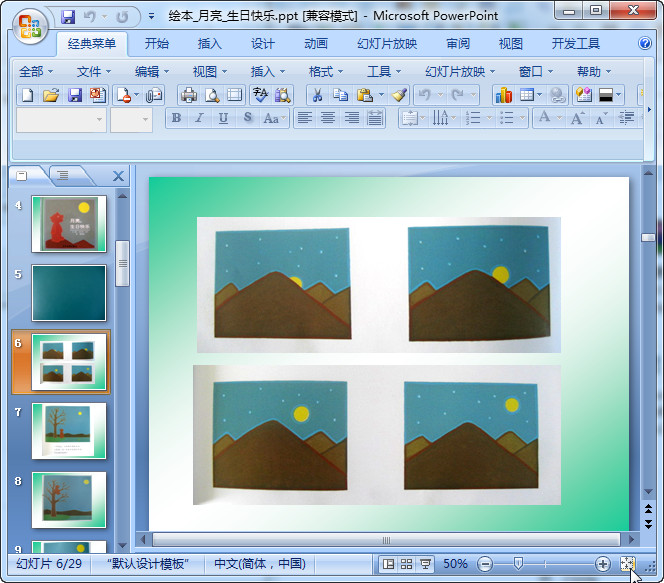The width and height of the screenshot is (664, 583).
Task: Select slide 7 thumbnail
Action: 69,431
